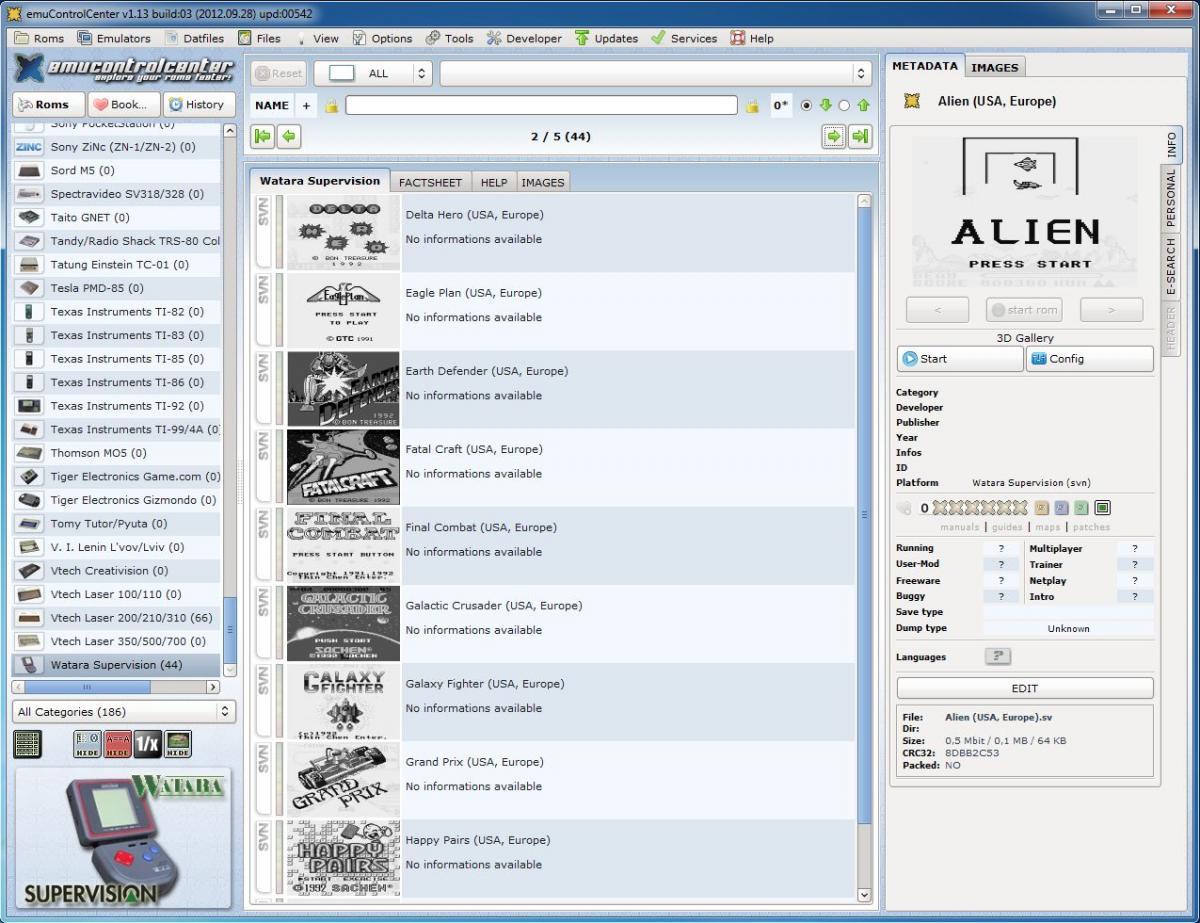Viewport: 1200px width, 923px height.
Task: Click the Galaxy Fighter game thumbnail
Action: [x=343, y=701]
